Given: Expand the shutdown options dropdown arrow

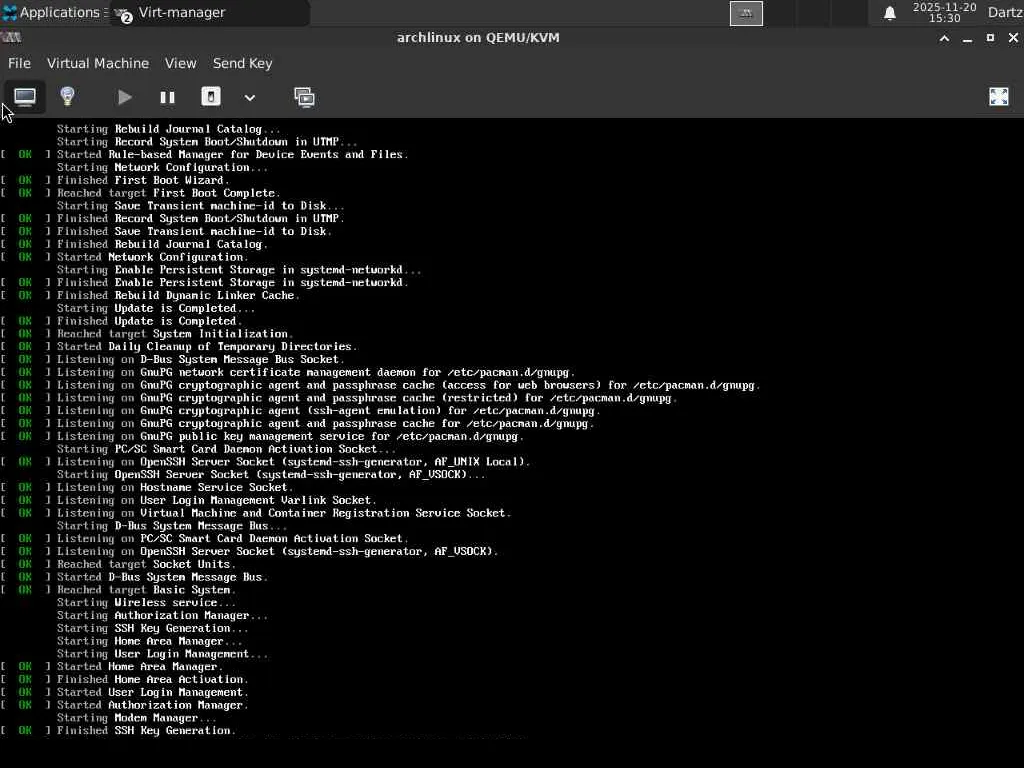Looking at the screenshot, I should coord(249,98).
